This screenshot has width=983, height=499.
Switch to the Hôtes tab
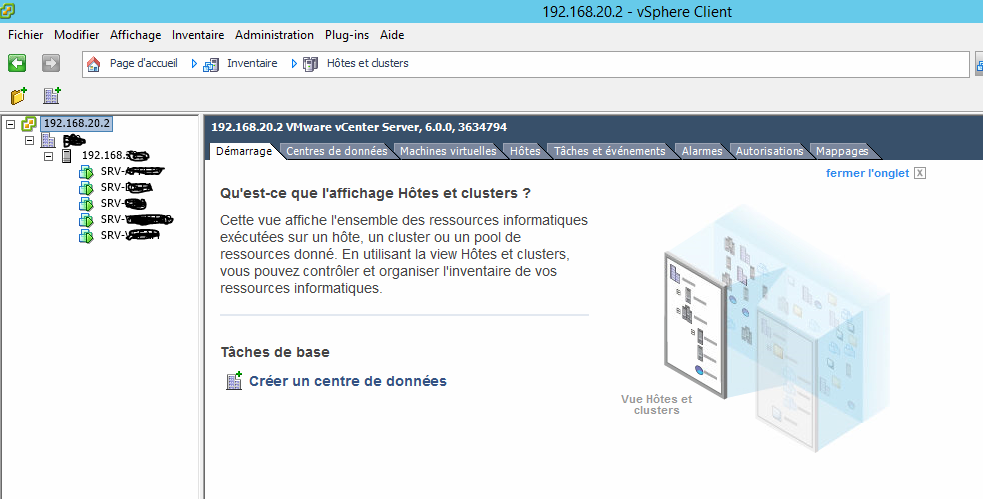pyautogui.click(x=525, y=151)
